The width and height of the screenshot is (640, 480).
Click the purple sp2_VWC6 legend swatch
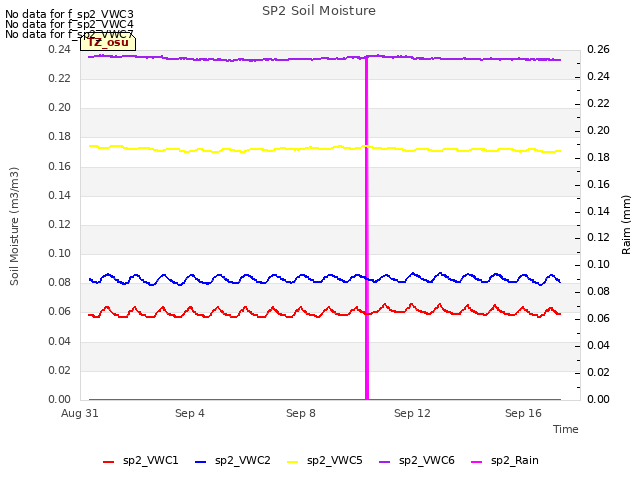(x=384, y=462)
